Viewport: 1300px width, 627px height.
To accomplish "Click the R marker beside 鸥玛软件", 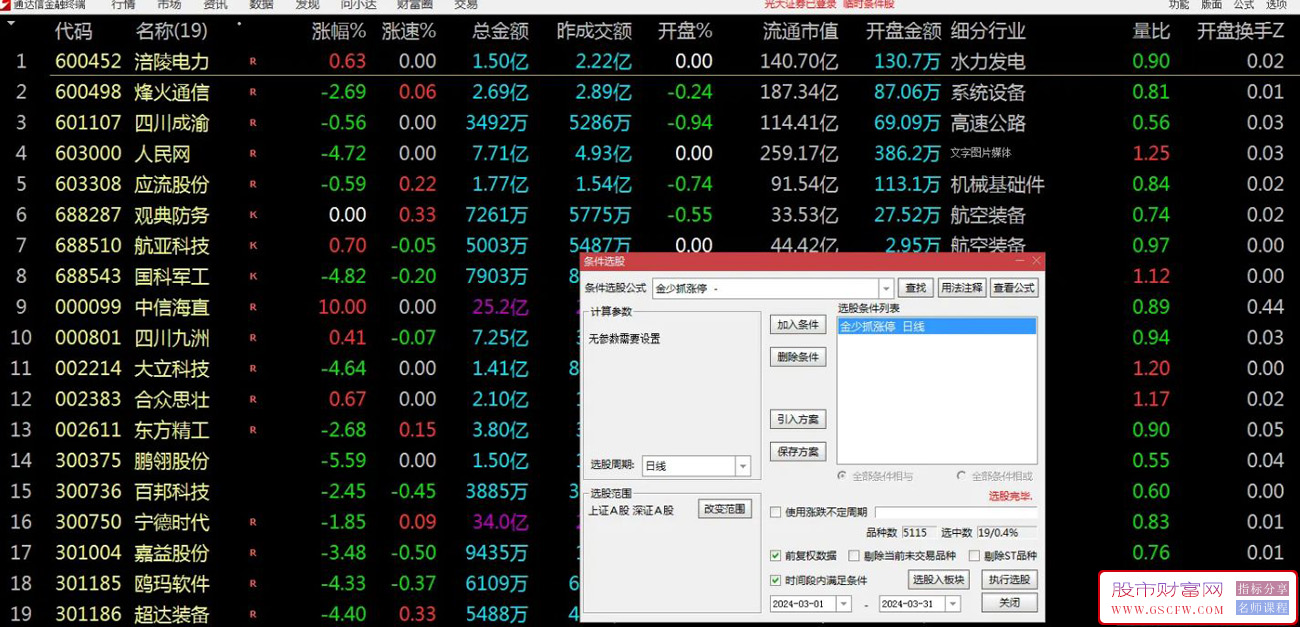I will (253, 583).
